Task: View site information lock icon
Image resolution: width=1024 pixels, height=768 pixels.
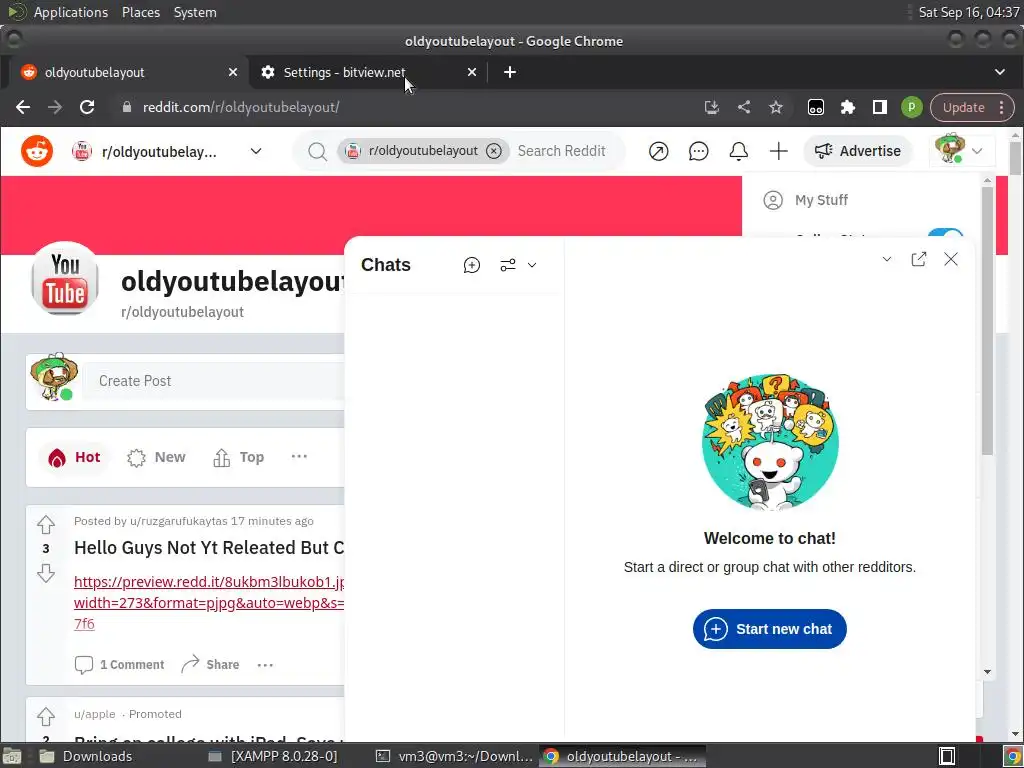Action: (x=127, y=107)
